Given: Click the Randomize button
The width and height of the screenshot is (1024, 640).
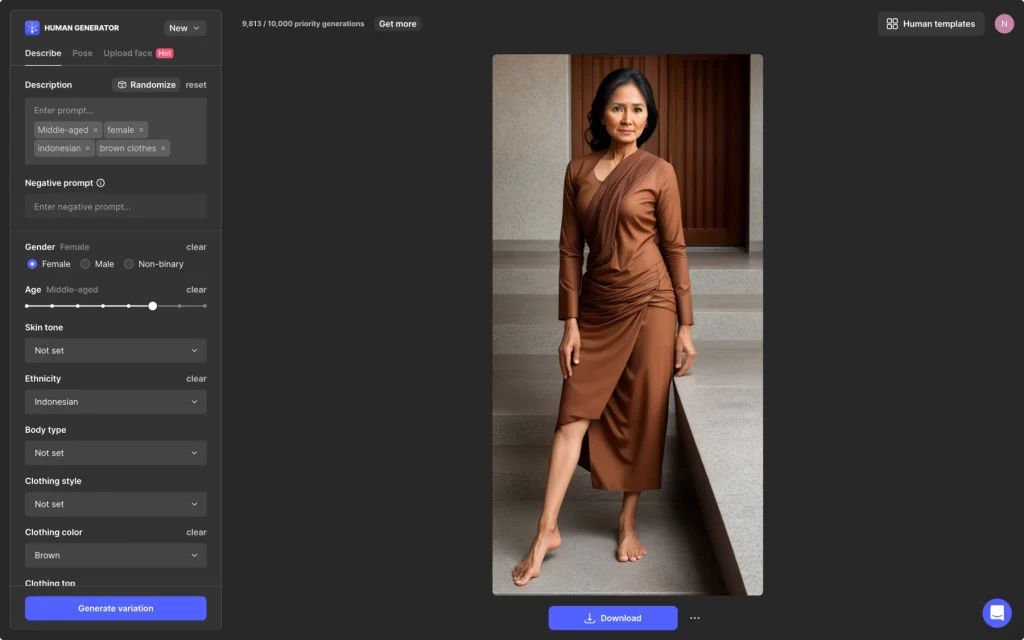Looking at the screenshot, I should click(146, 85).
